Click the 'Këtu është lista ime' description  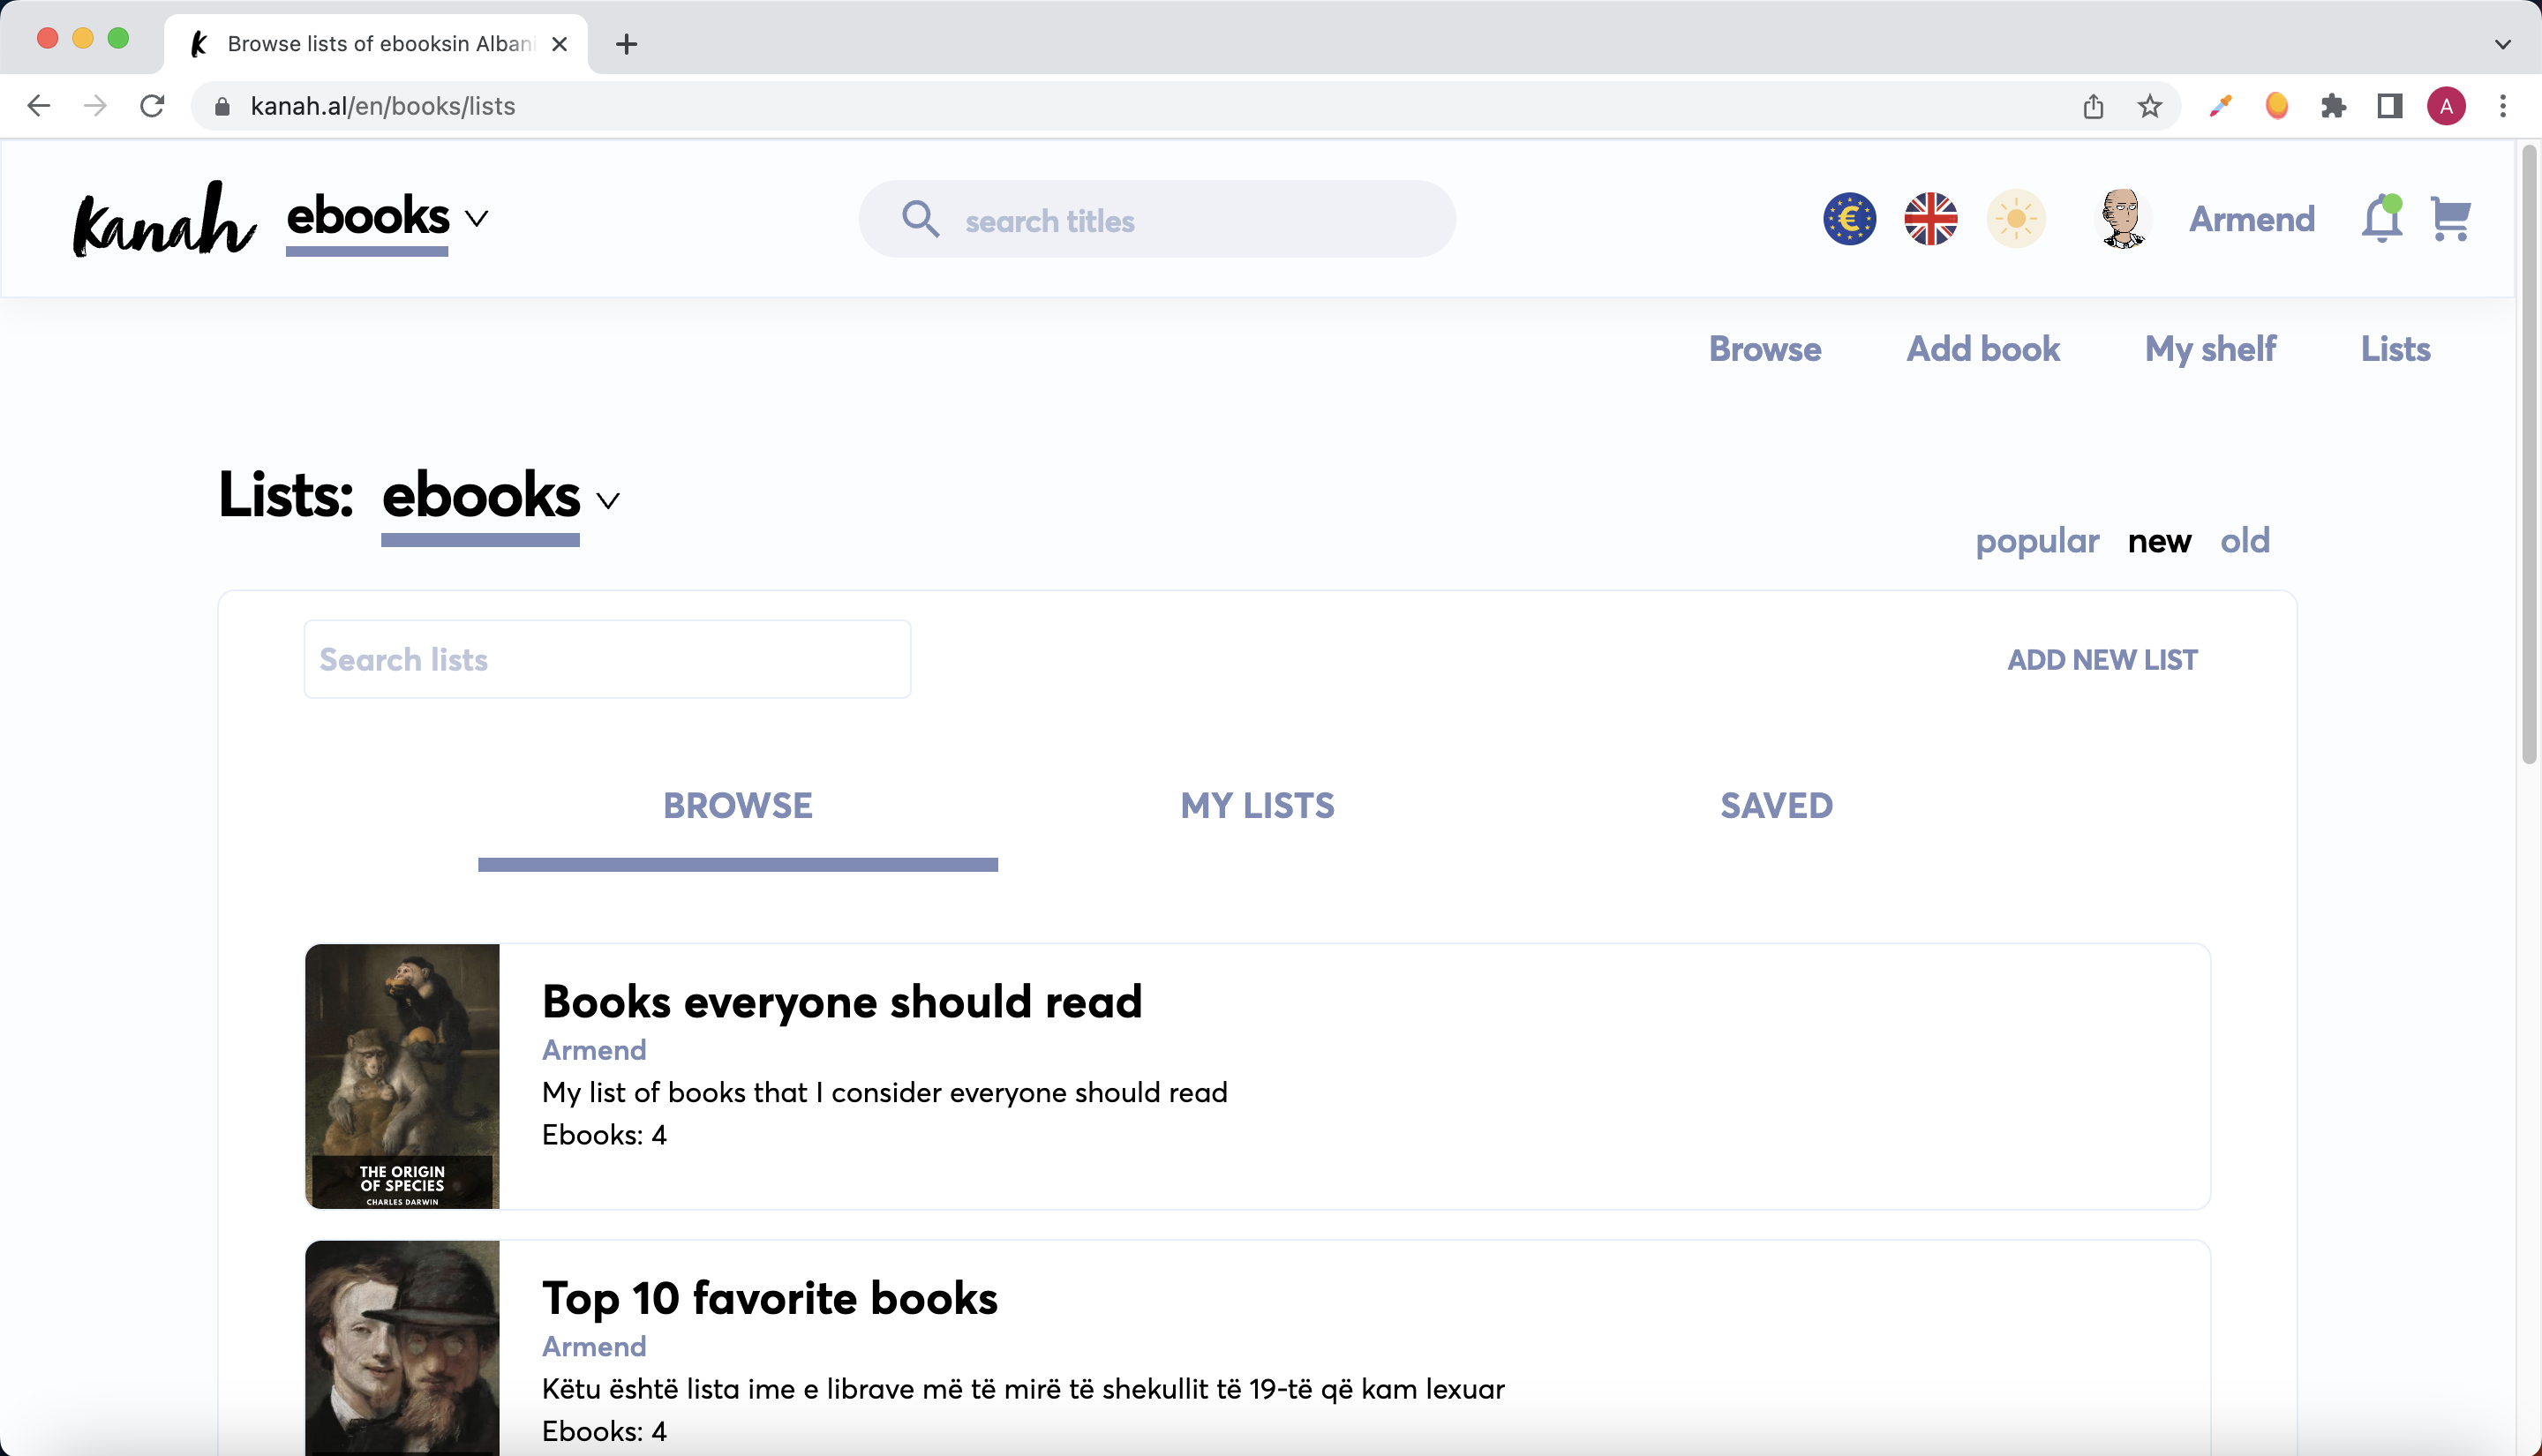[x=1023, y=1389]
